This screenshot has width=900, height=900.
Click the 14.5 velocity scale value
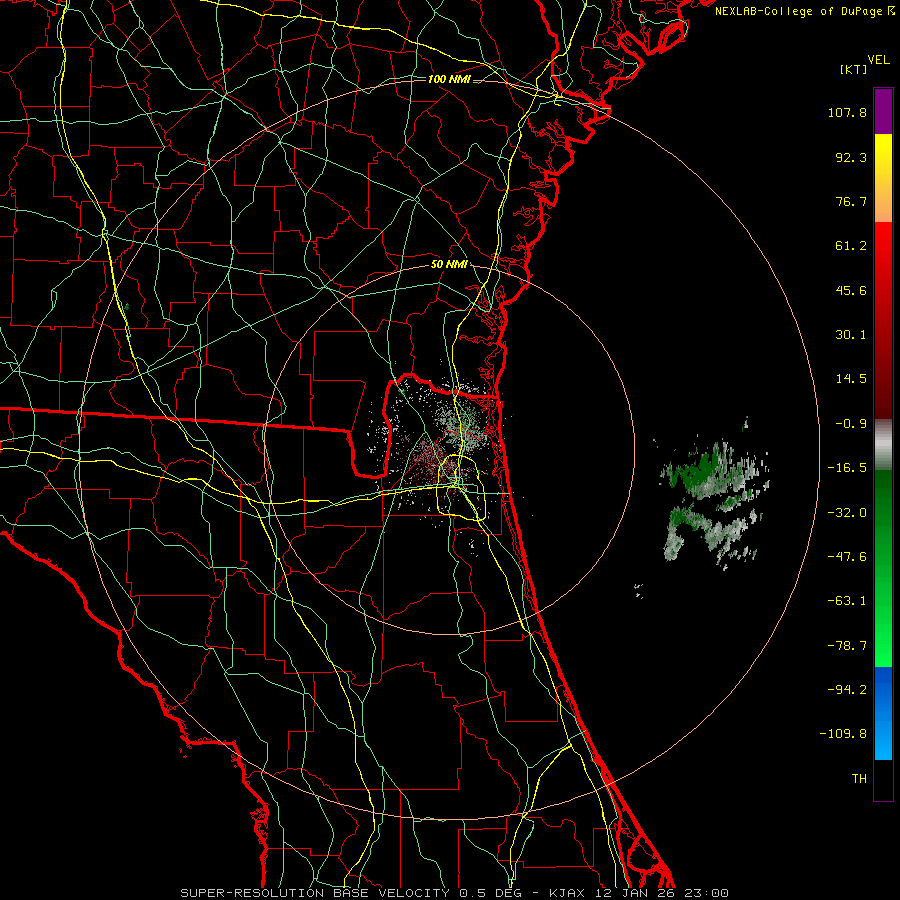pos(851,379)
